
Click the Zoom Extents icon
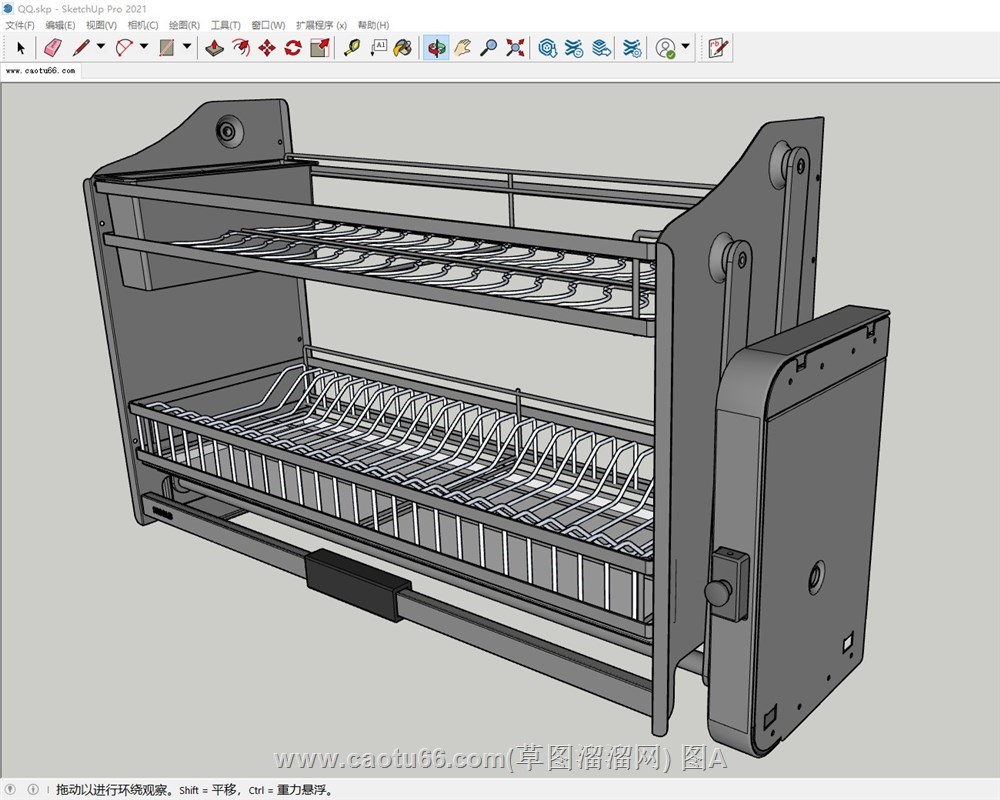[x=515, y=47]
